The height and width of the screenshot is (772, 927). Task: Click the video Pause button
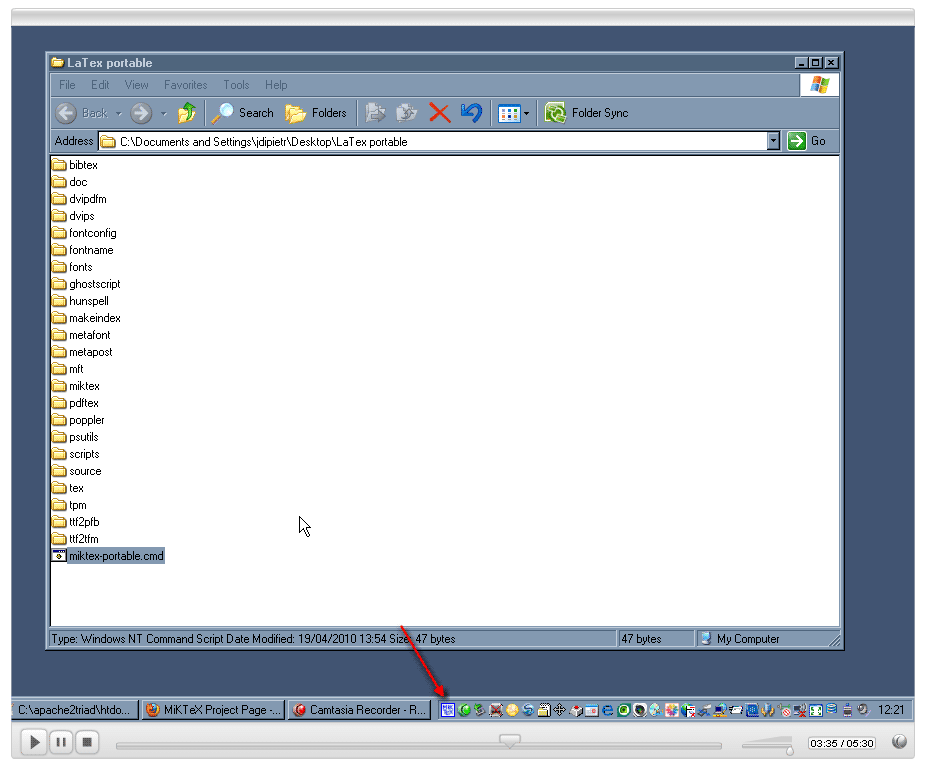[61, 742]
